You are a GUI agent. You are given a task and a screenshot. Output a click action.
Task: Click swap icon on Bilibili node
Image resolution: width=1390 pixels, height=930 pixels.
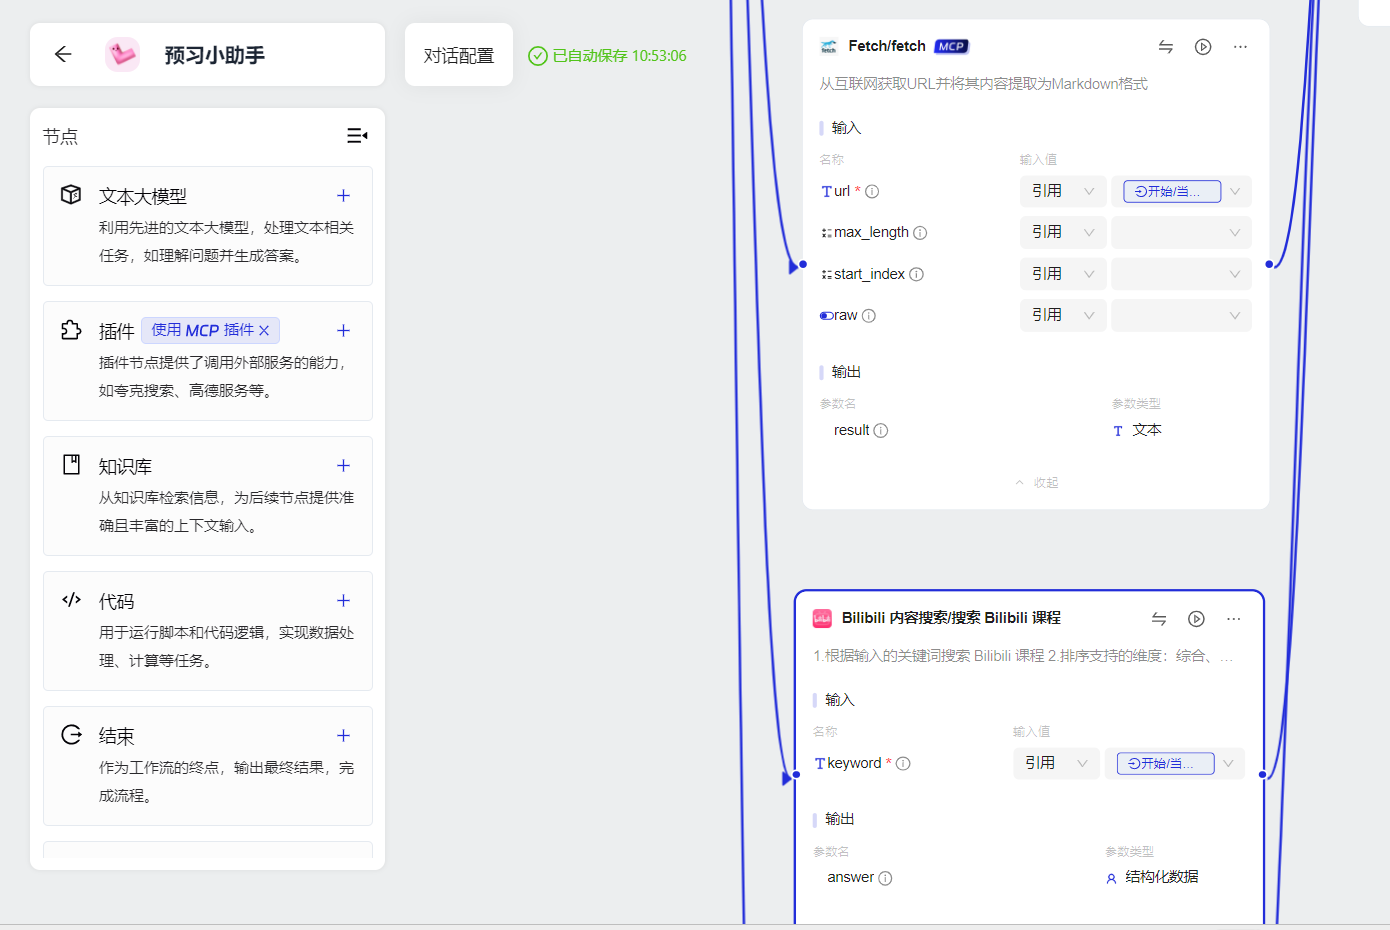(x=1159, y=619)
